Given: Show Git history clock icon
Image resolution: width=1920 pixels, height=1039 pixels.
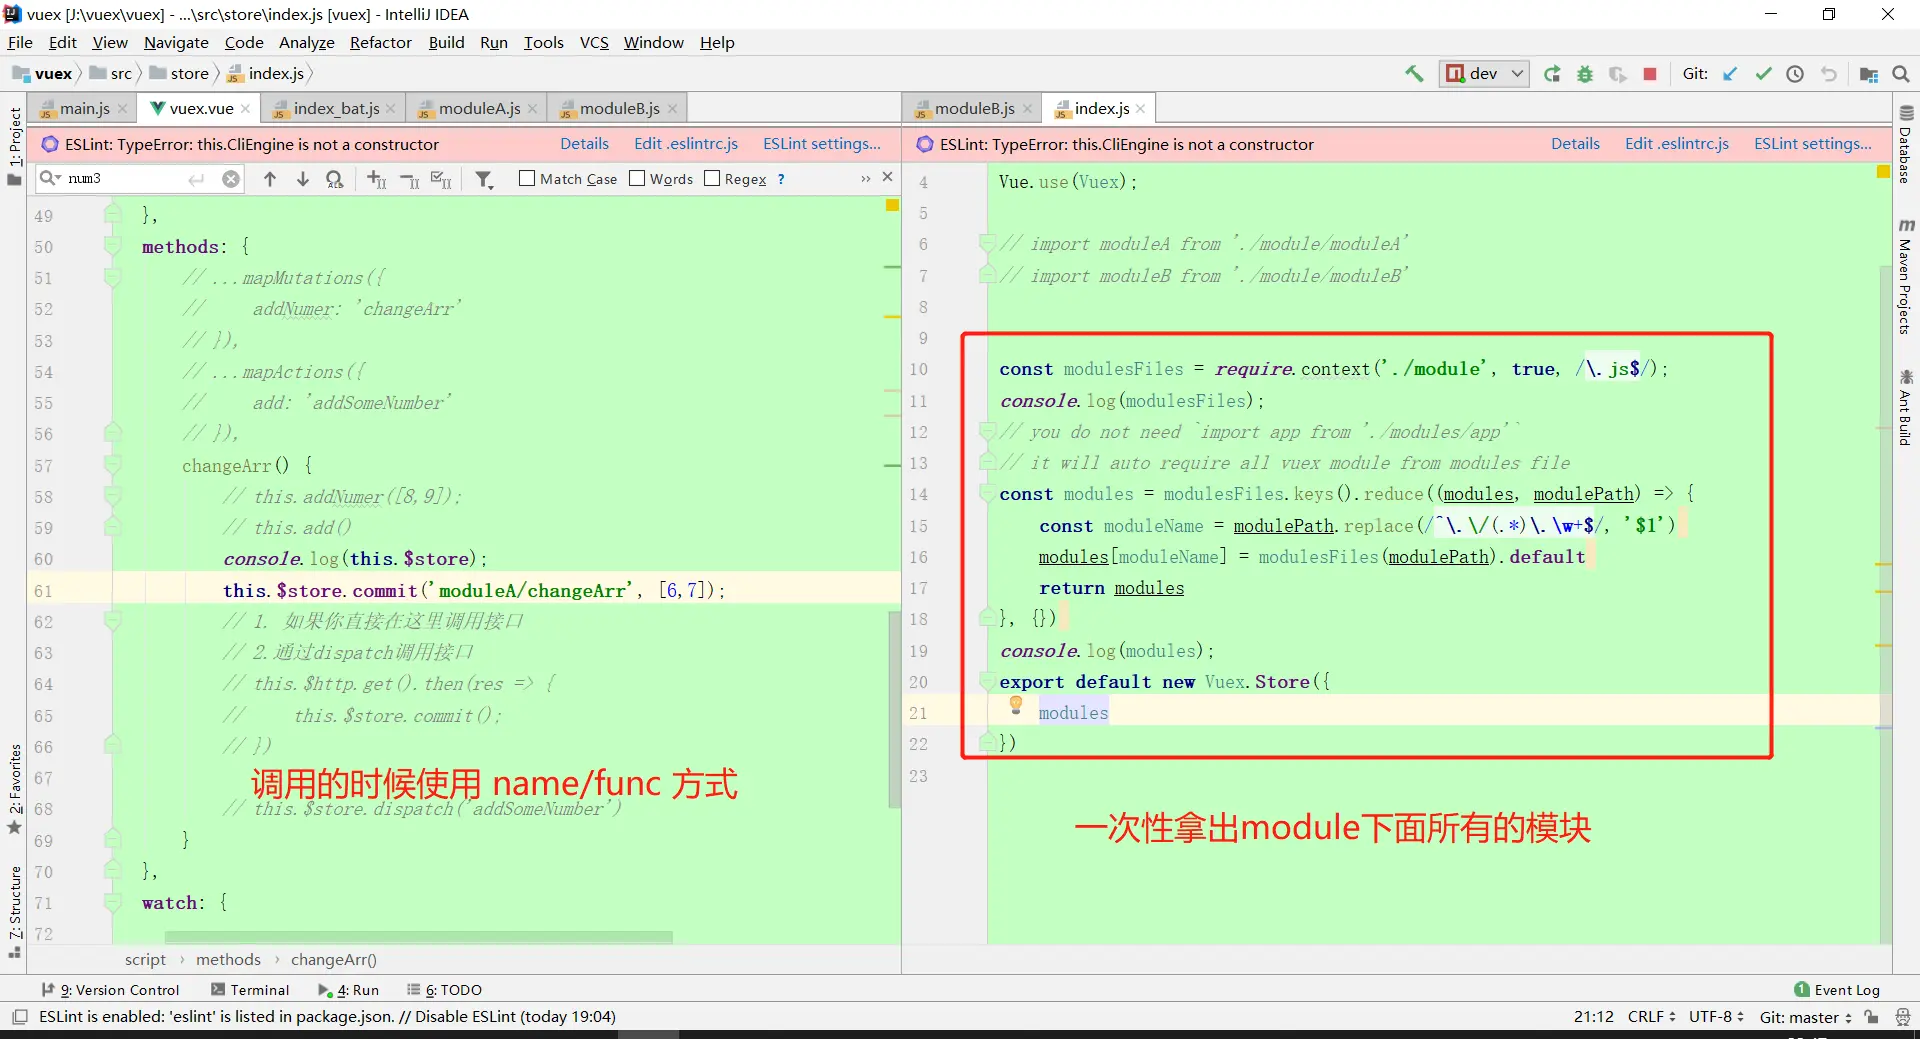Looking at the screenshot, I should coord(1795,74).
